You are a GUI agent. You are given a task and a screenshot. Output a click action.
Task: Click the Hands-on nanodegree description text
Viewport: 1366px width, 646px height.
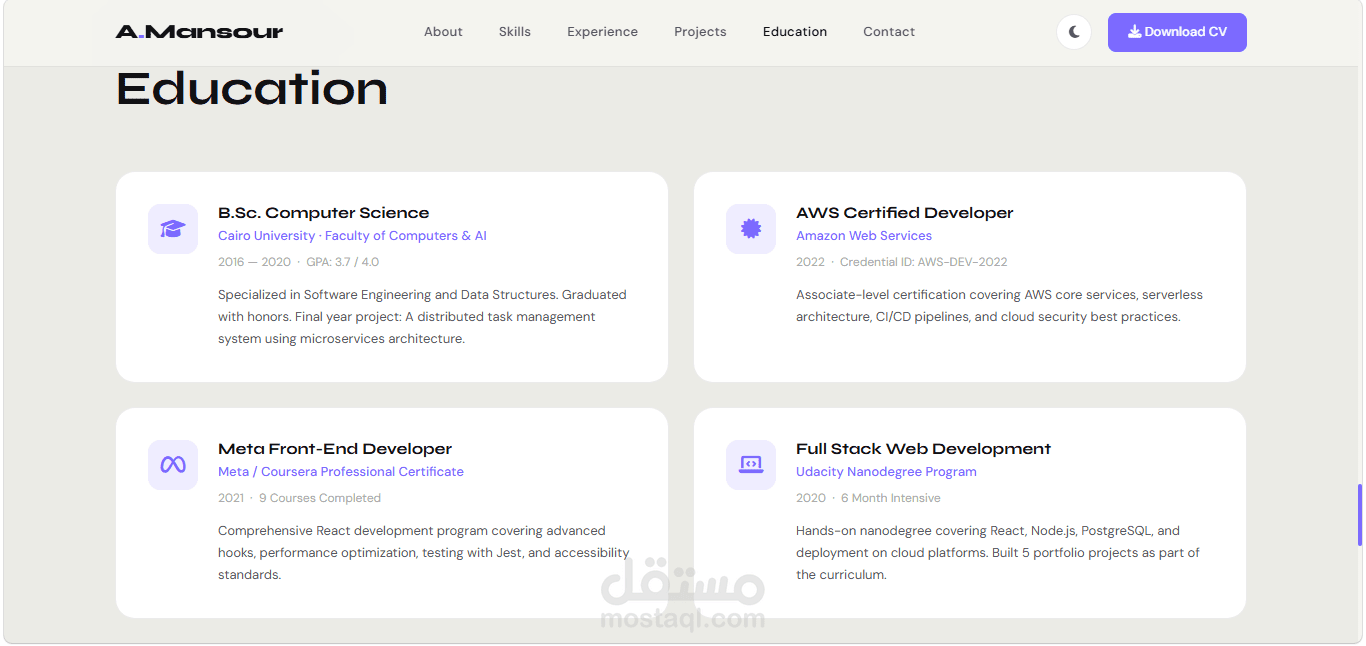998,553
